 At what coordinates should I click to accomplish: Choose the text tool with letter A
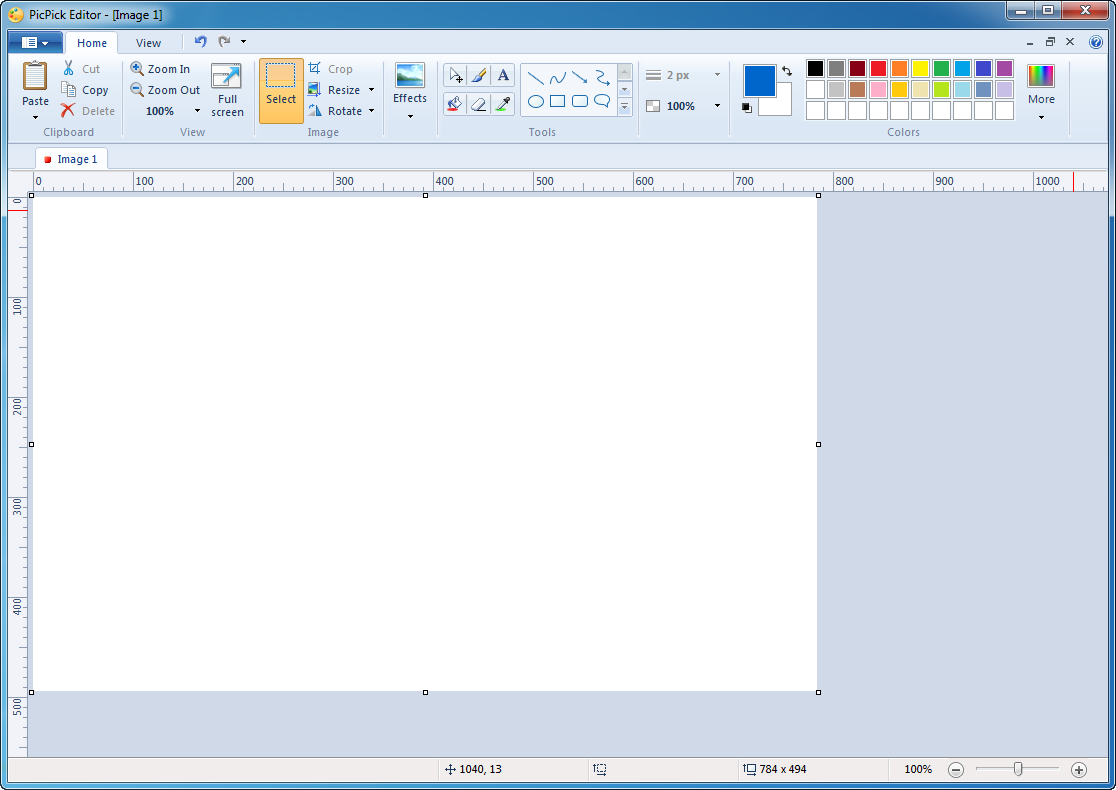(503, 75)
